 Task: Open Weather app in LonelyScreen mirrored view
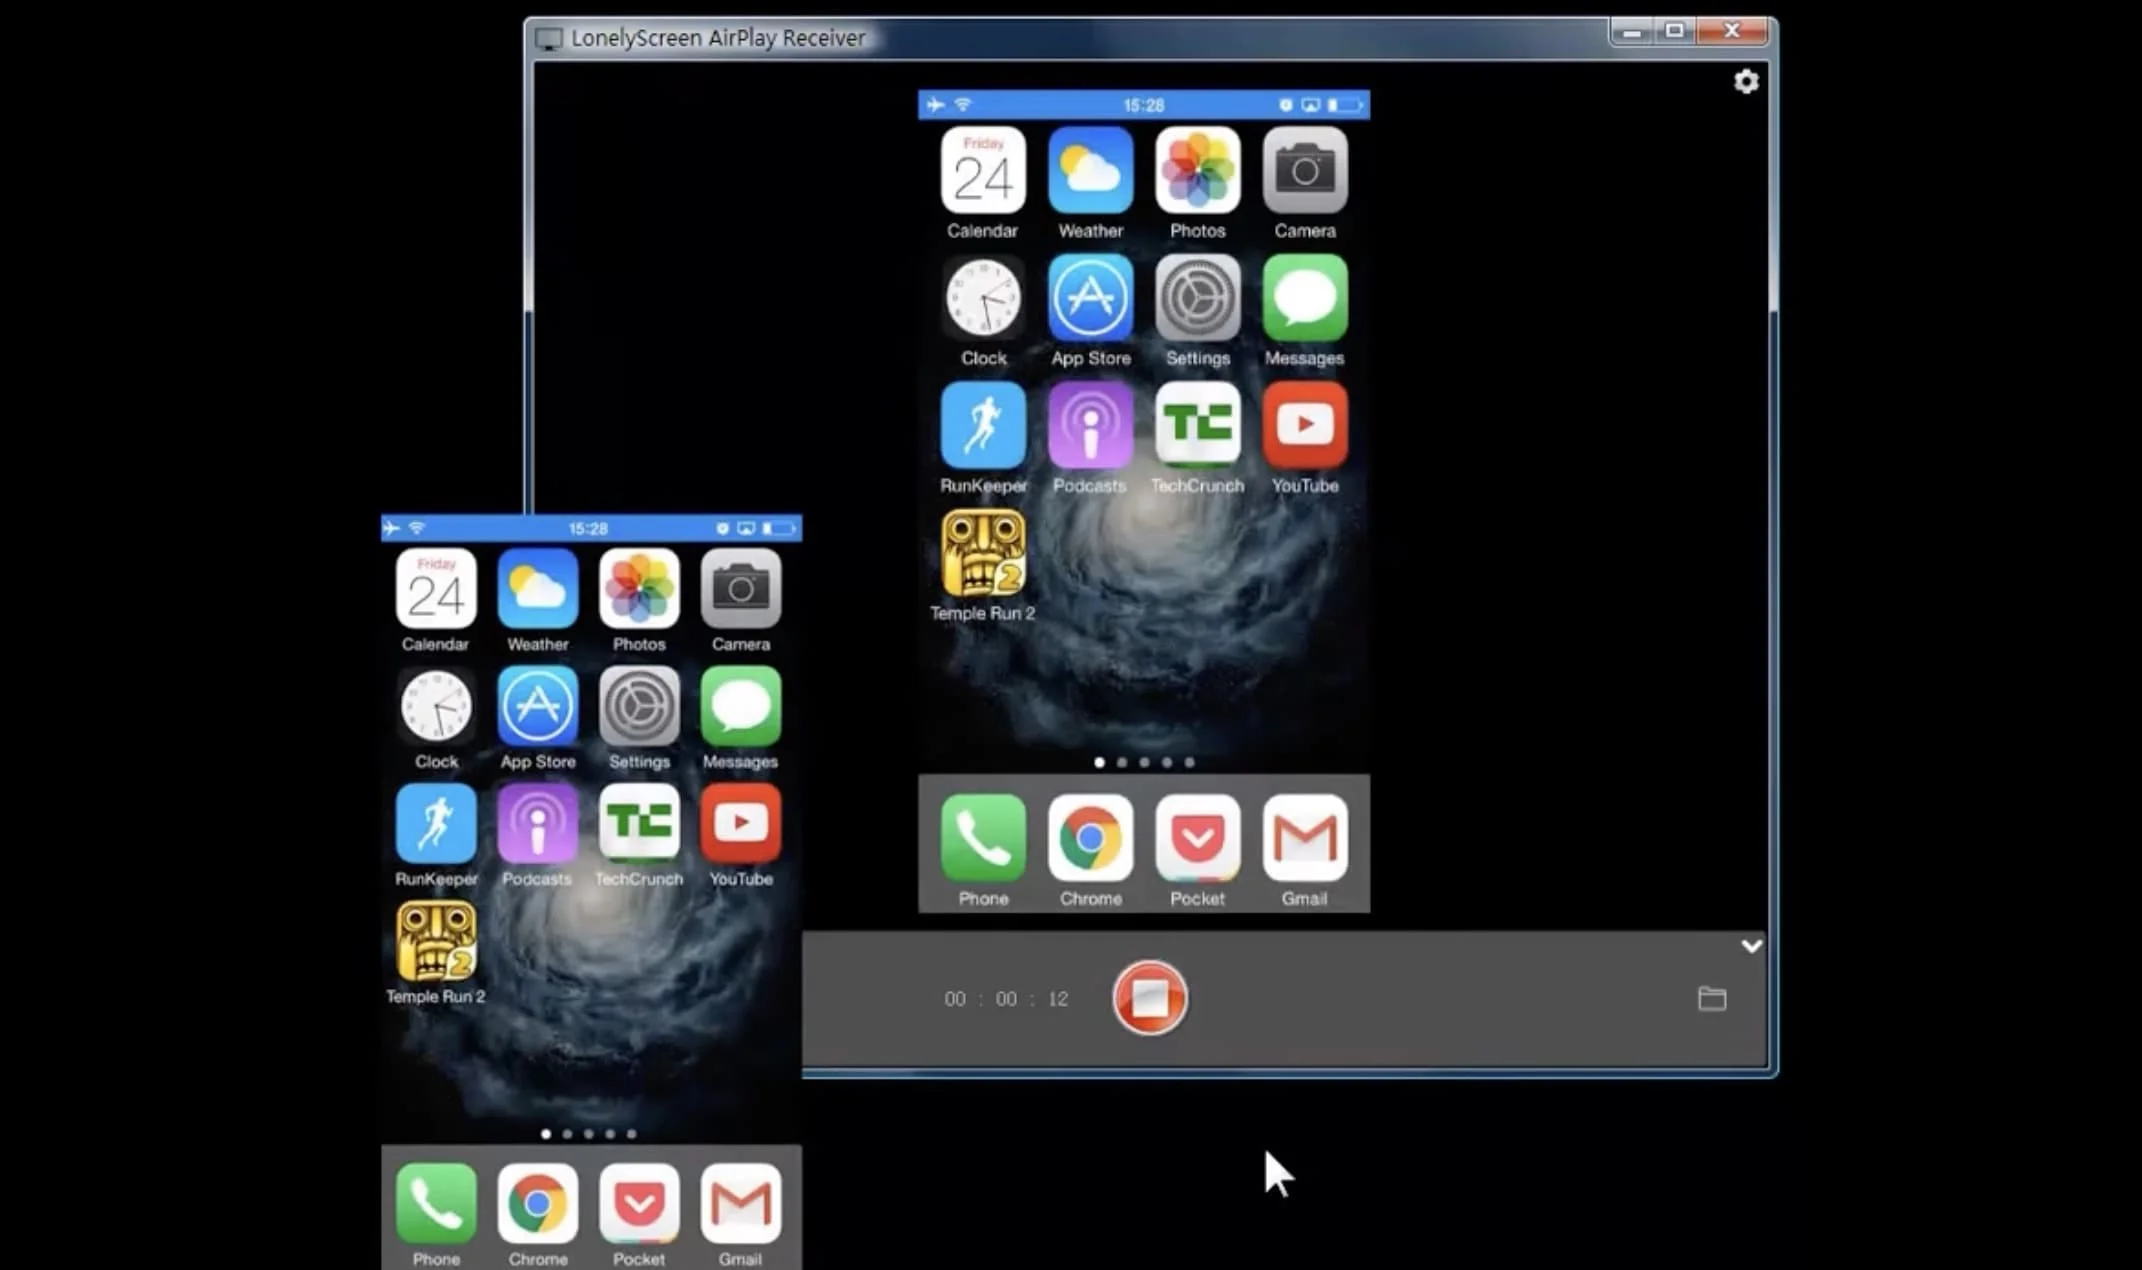point(1090,170)
